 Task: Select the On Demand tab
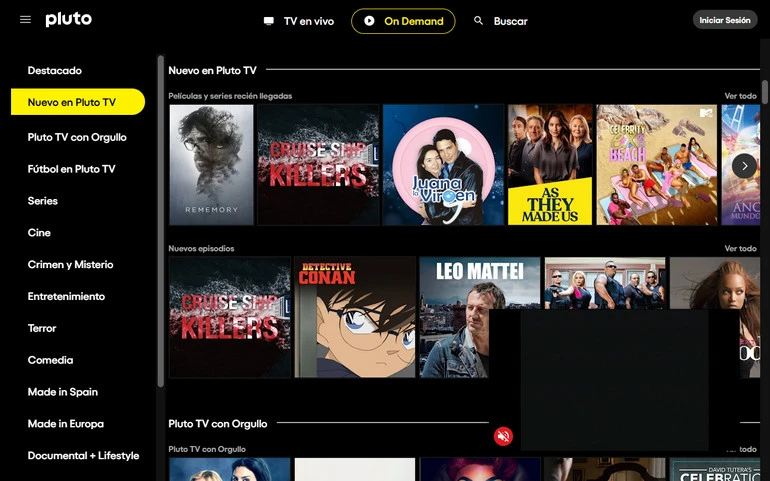tap(403, 21)
